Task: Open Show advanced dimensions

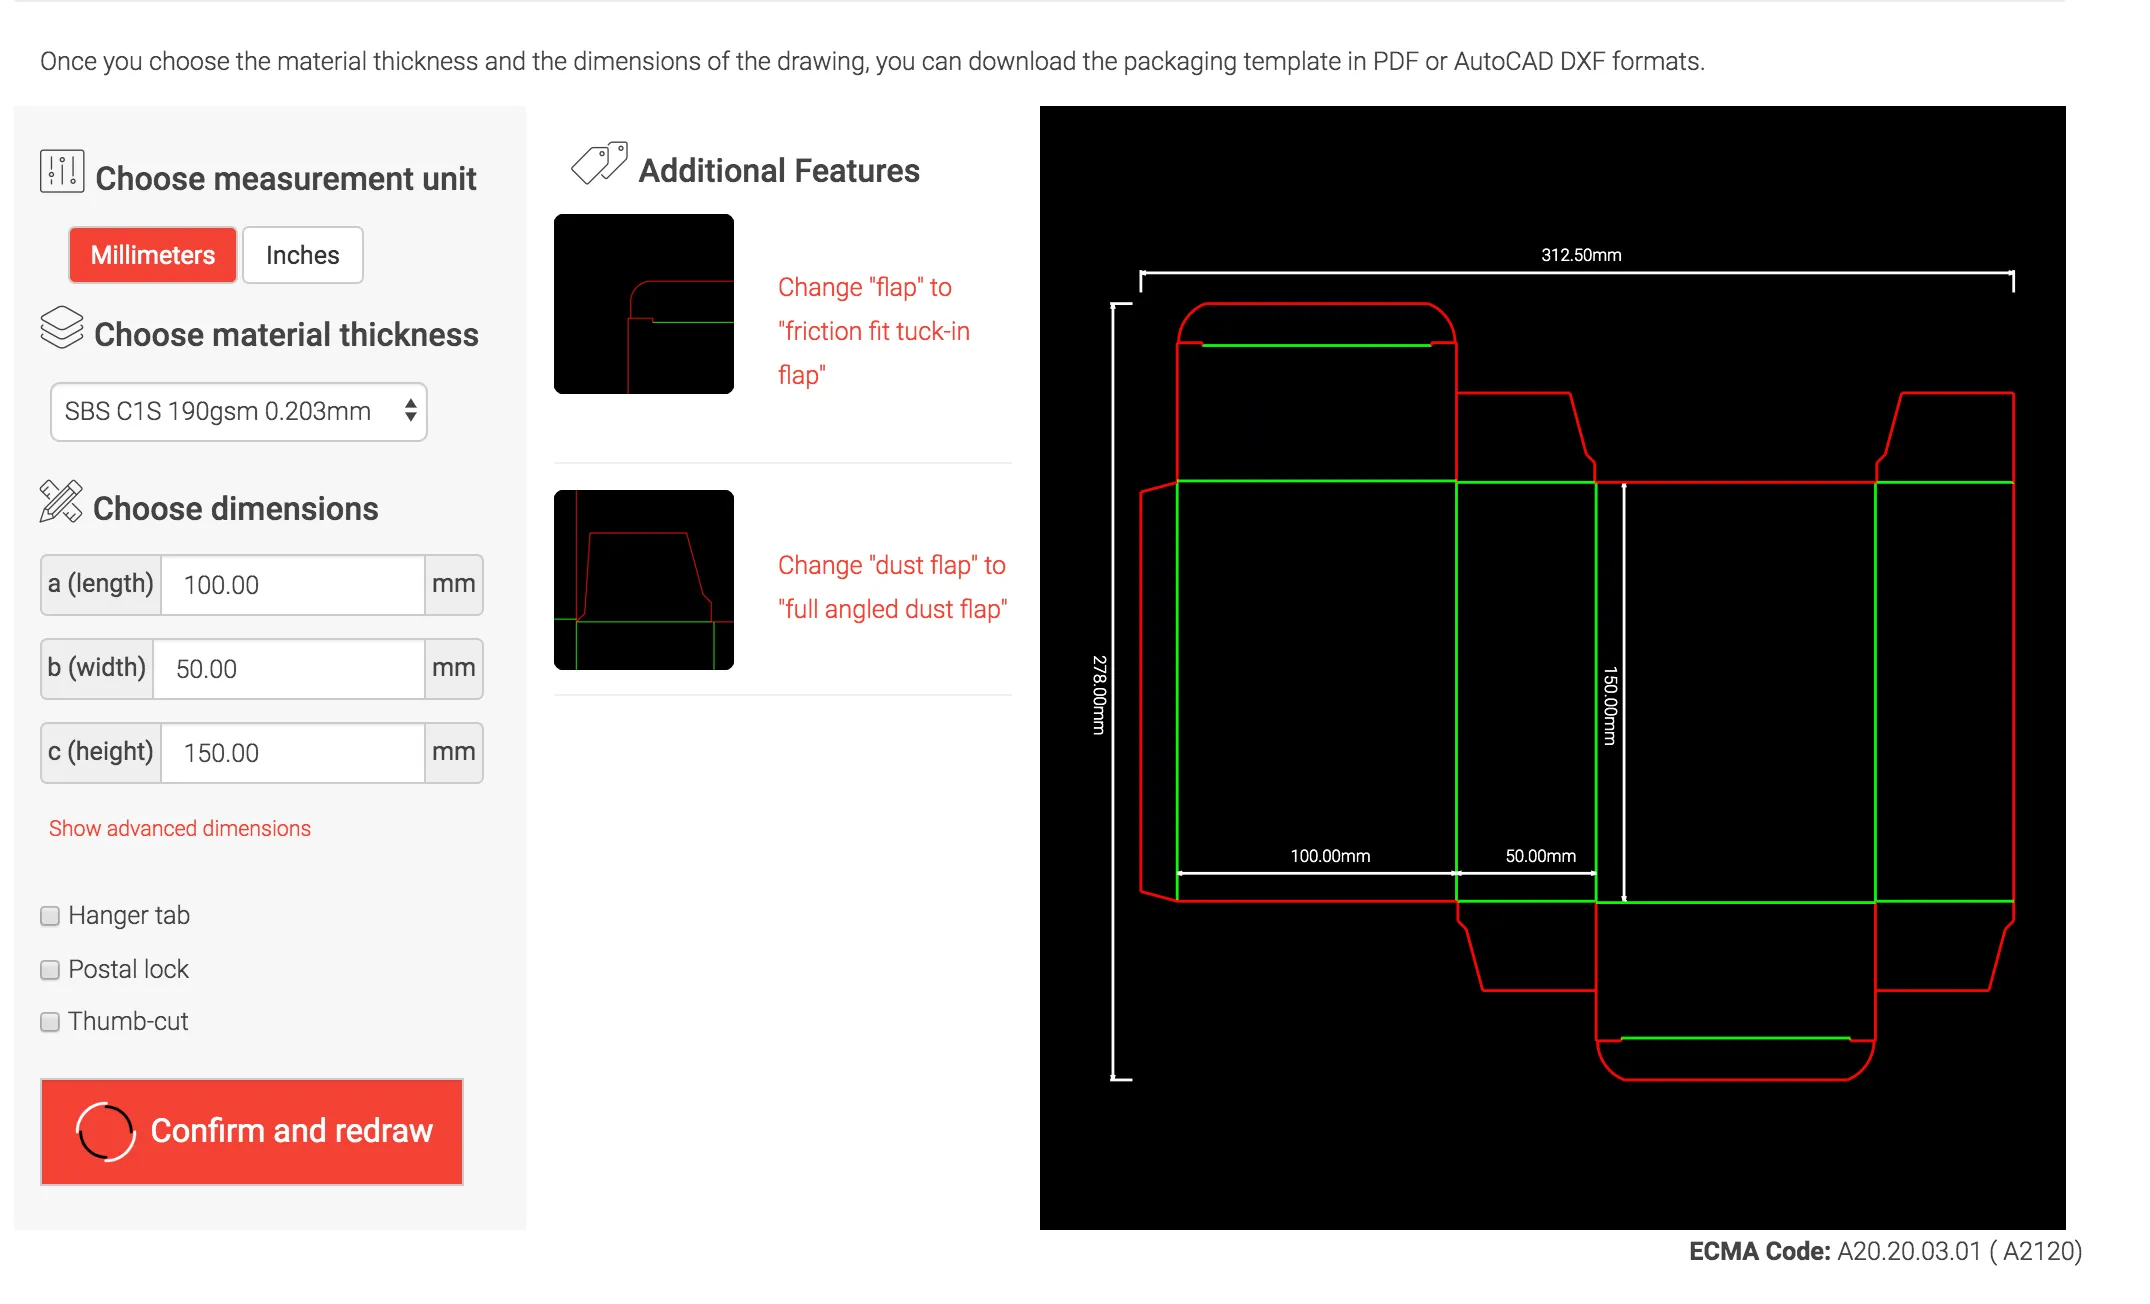Action: (178, 828)
